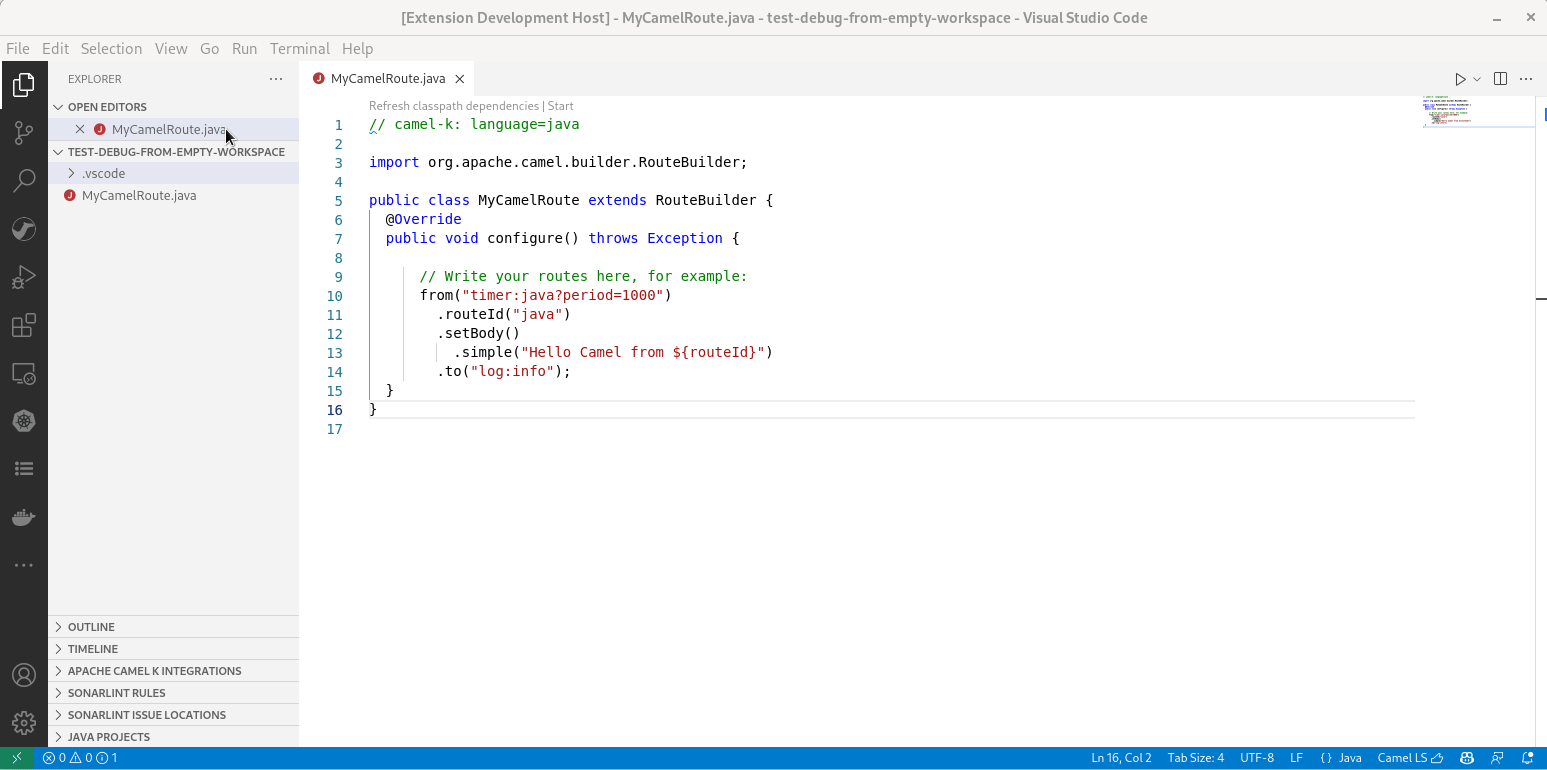The width and height of the screenshot is (1547, 770).
Task: Click the Copilot icon in the status bar
Action: tap(1466, 758)
